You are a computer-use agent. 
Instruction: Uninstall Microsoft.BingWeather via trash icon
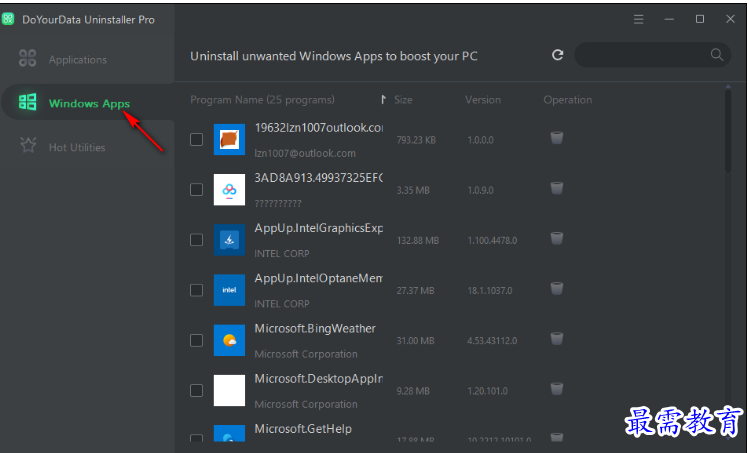(556, 339)
